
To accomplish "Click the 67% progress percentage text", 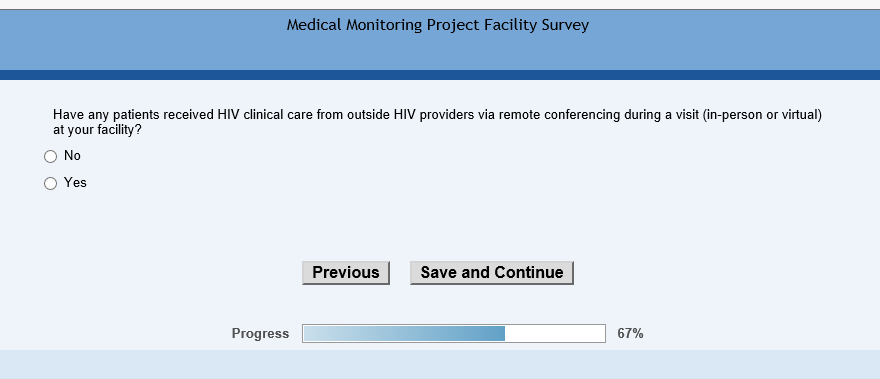I will [x=630, y=334].
